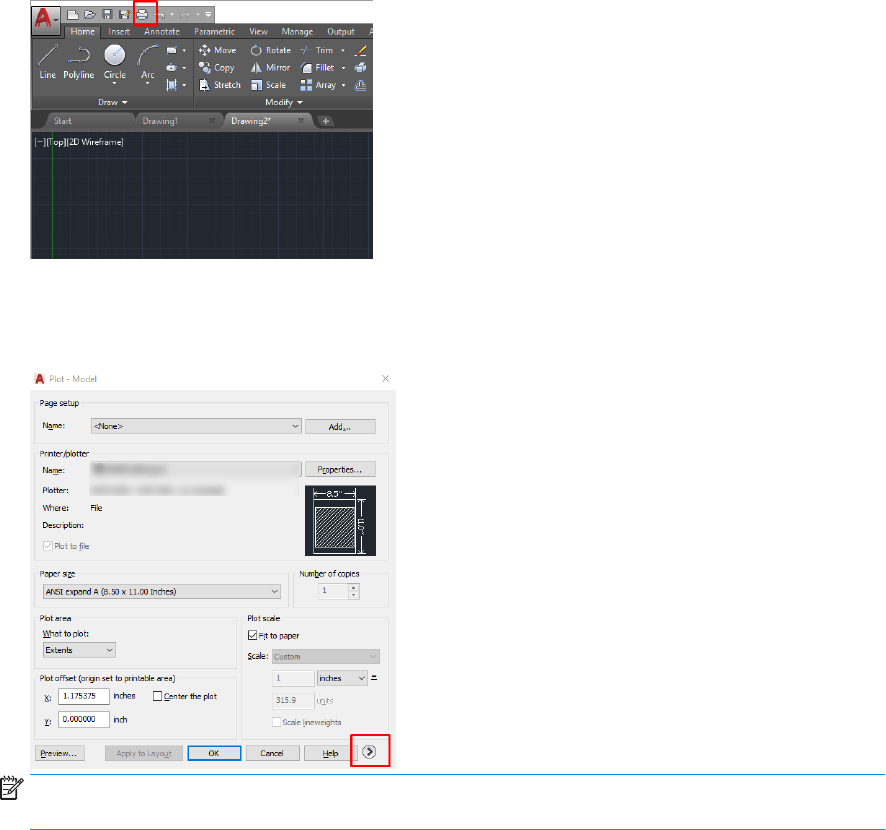Switch to the Output ribbon tab

[341, 32]
